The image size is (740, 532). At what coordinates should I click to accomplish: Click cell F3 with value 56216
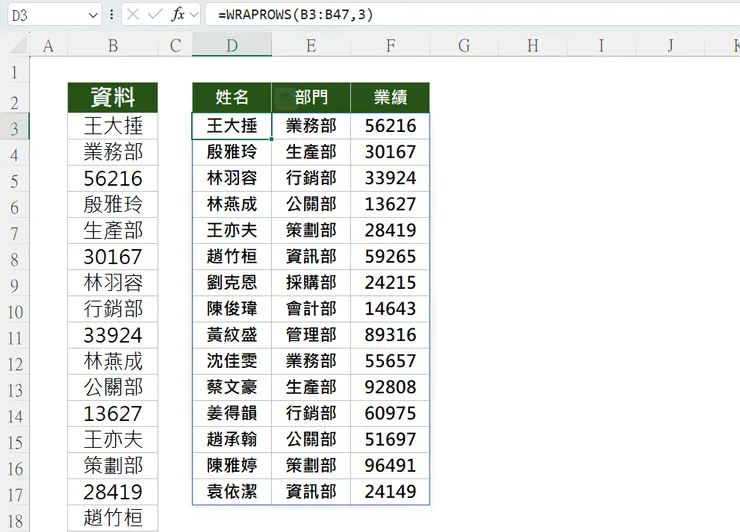[390, 126]
